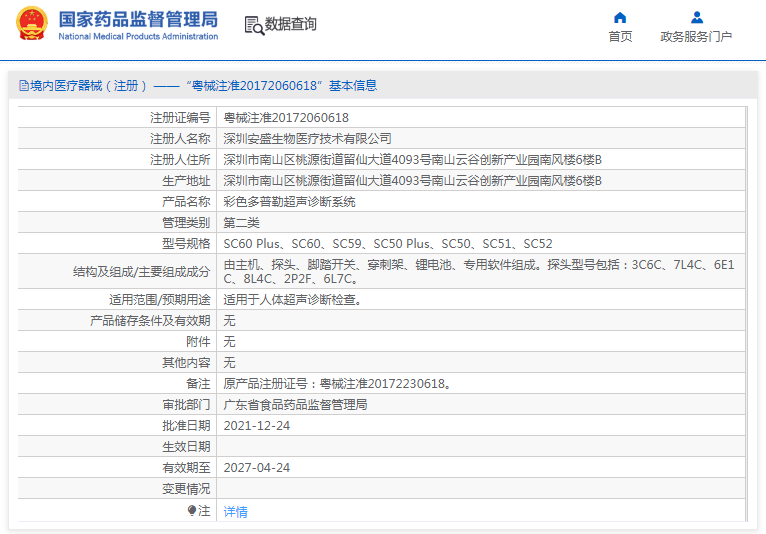Click the 结构及组成/主要组成成分 label
Viewport: 766px width, 534px height.
tap(142, 272)
